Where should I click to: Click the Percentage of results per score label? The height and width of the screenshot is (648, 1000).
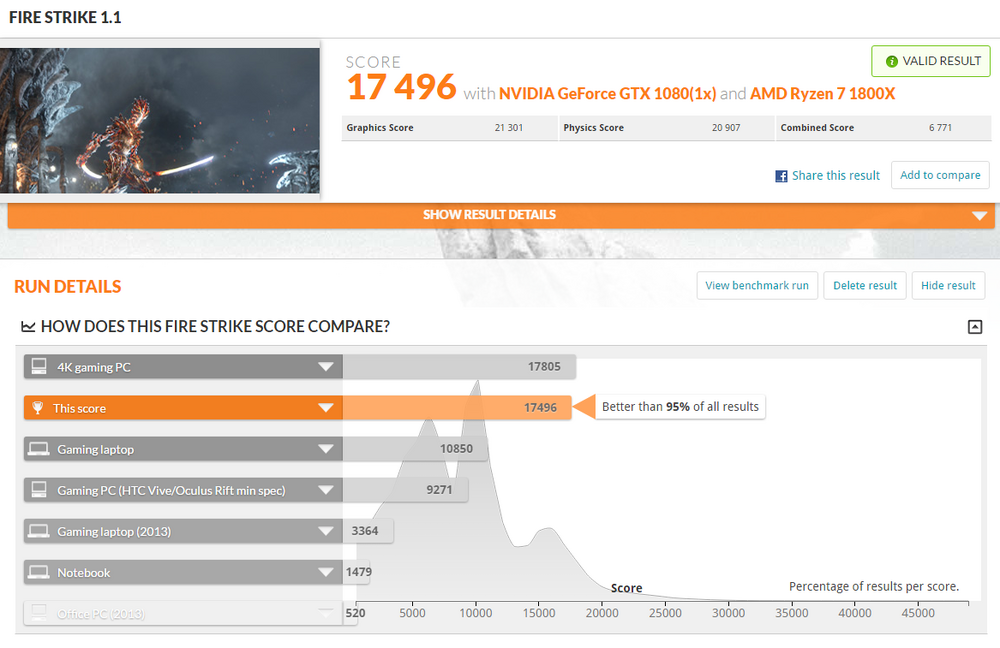coord(874,586)
